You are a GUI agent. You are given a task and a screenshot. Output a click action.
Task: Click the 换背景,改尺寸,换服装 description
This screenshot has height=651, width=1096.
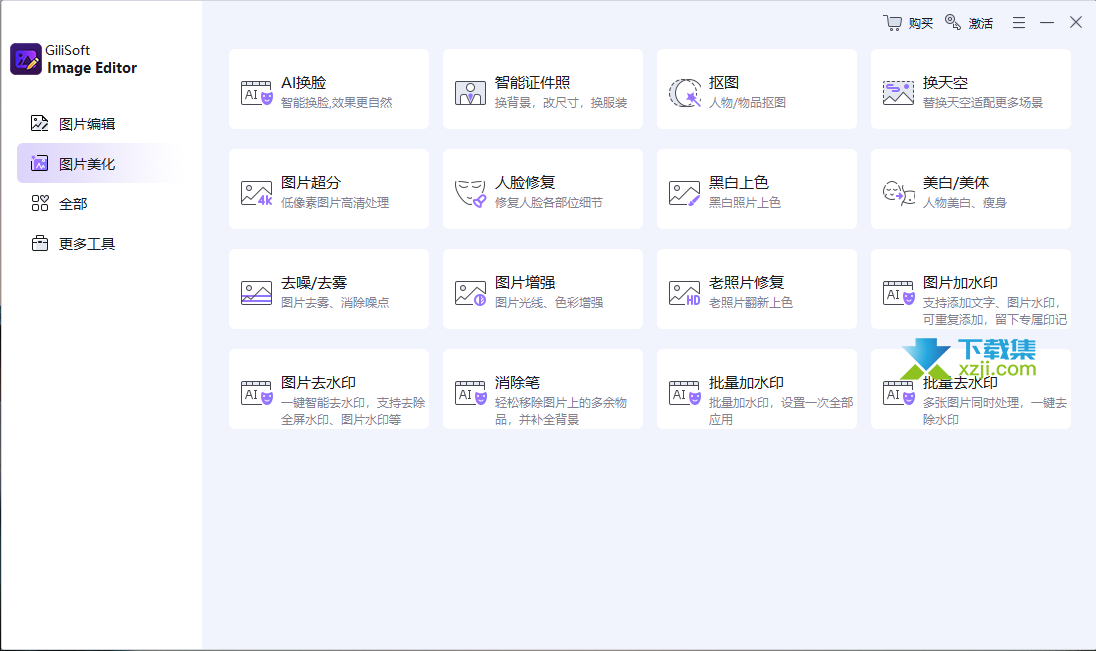561,103
